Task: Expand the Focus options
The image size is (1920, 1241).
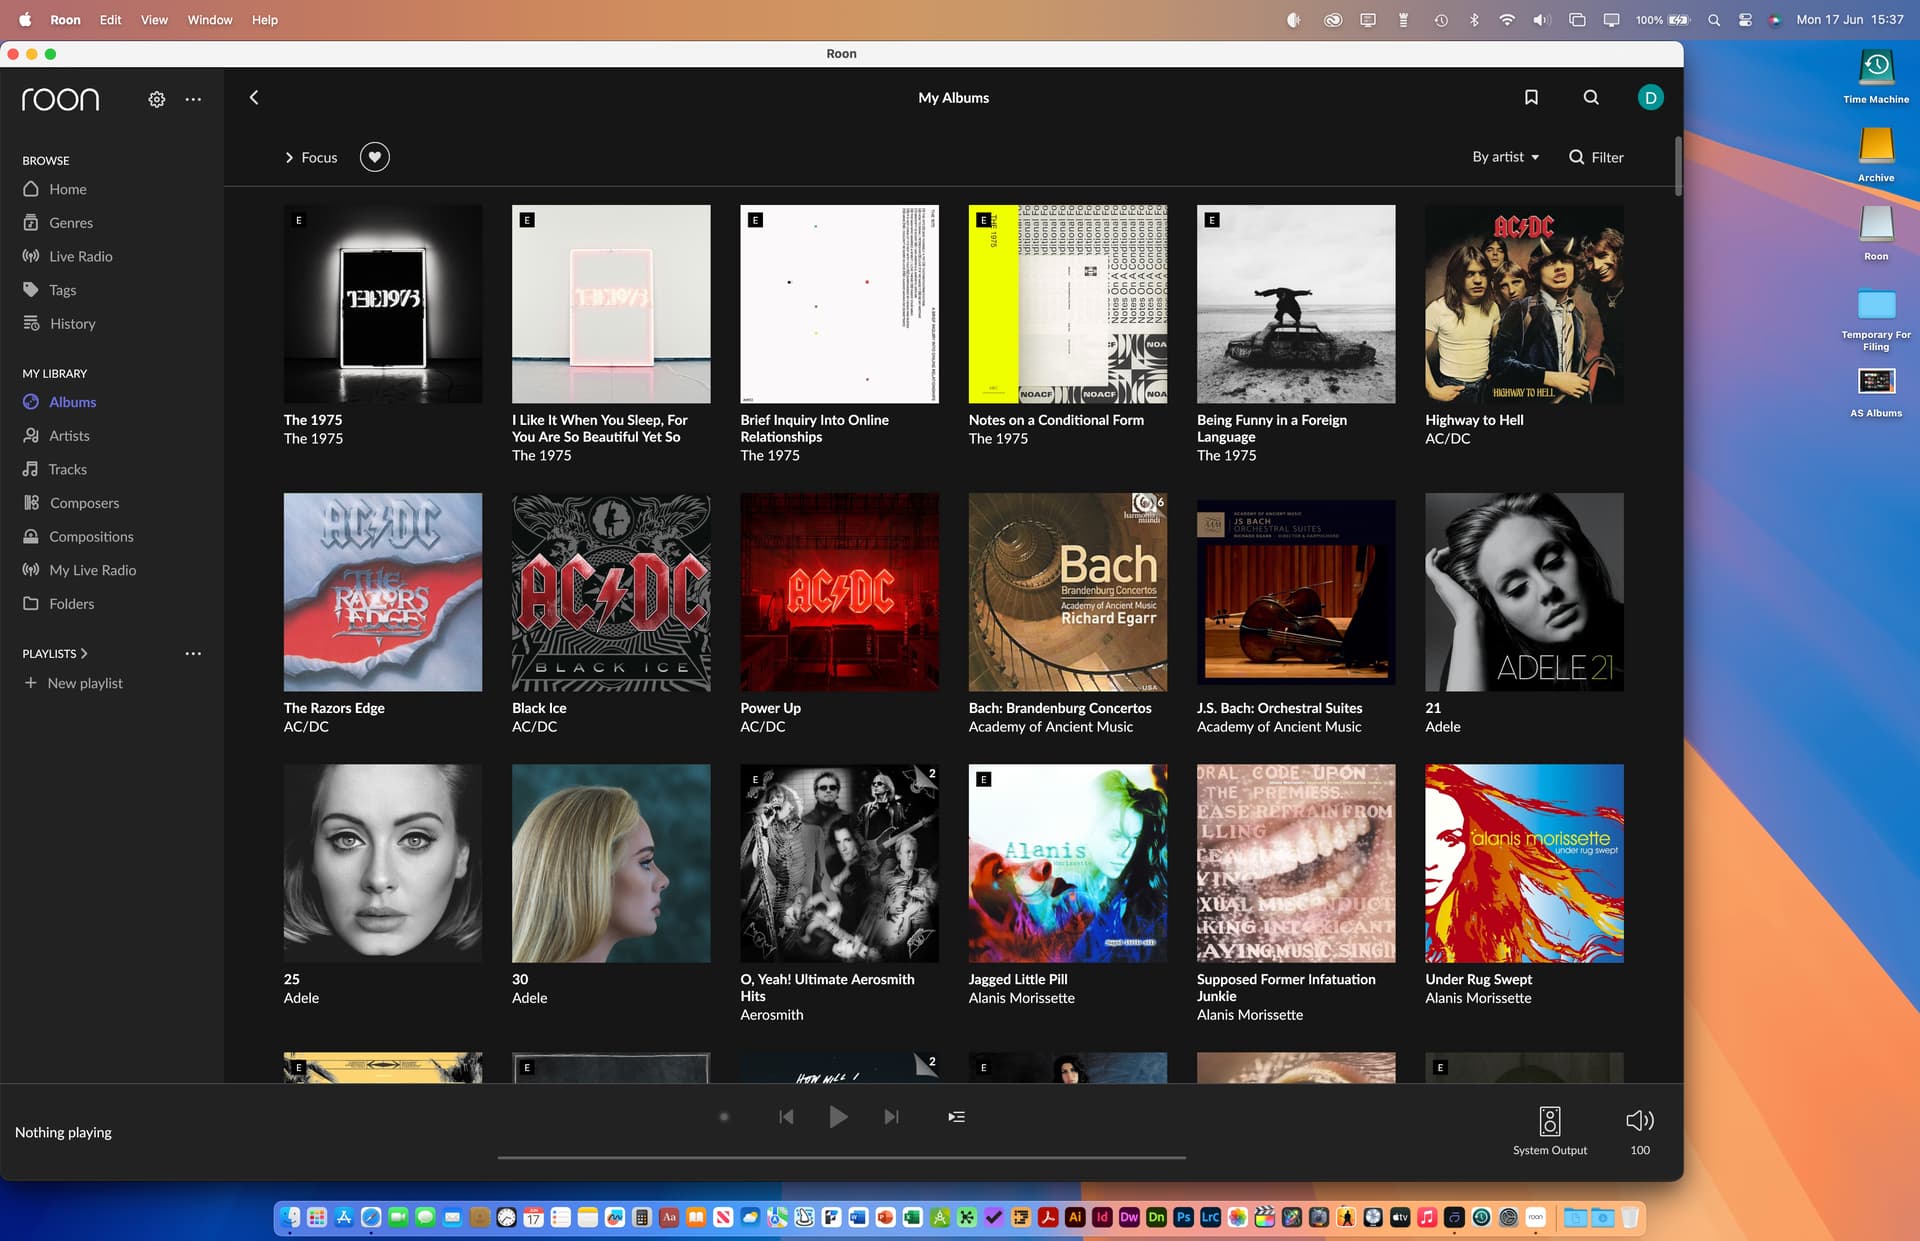Action: tap(311, 157)
